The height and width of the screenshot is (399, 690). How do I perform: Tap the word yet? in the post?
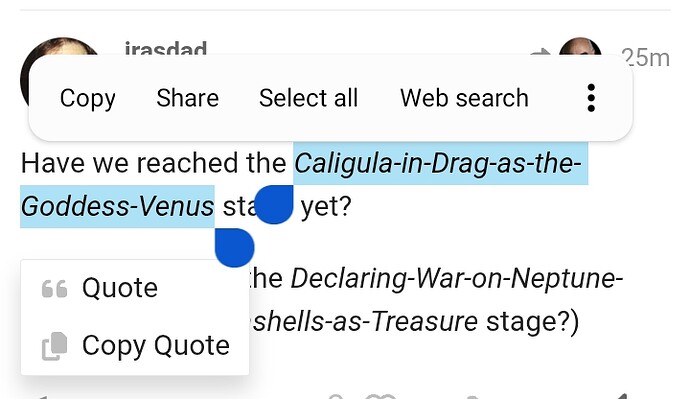(x=326, y=207)
